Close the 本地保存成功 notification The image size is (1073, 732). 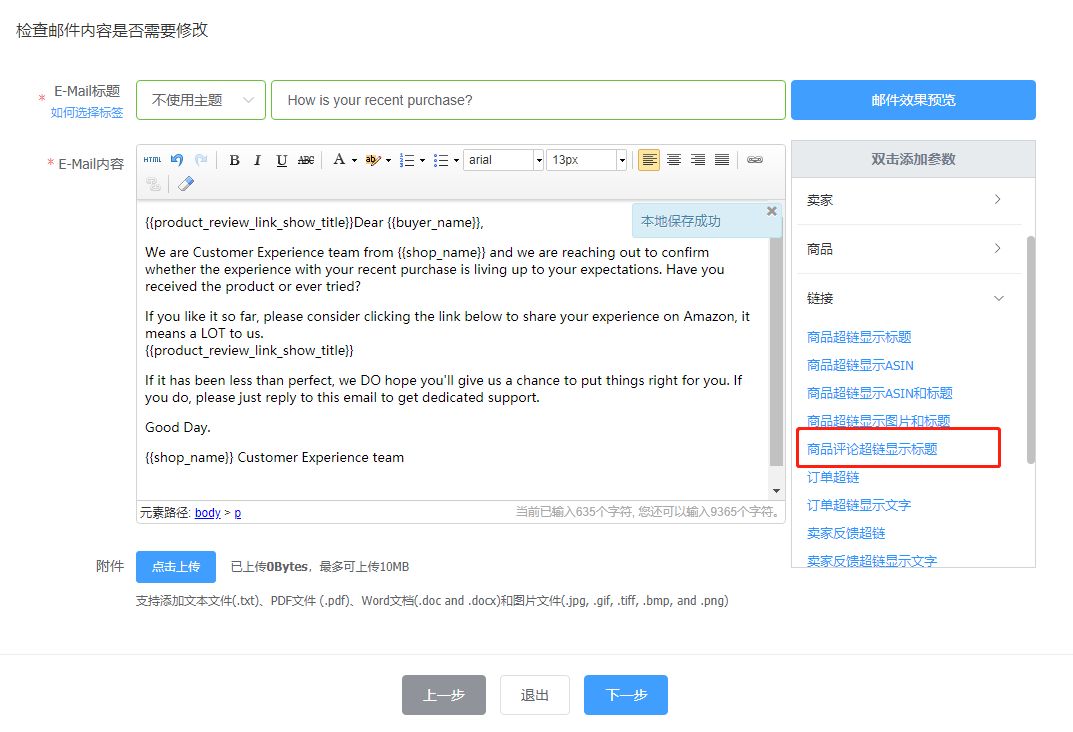(x=772, y=211)
